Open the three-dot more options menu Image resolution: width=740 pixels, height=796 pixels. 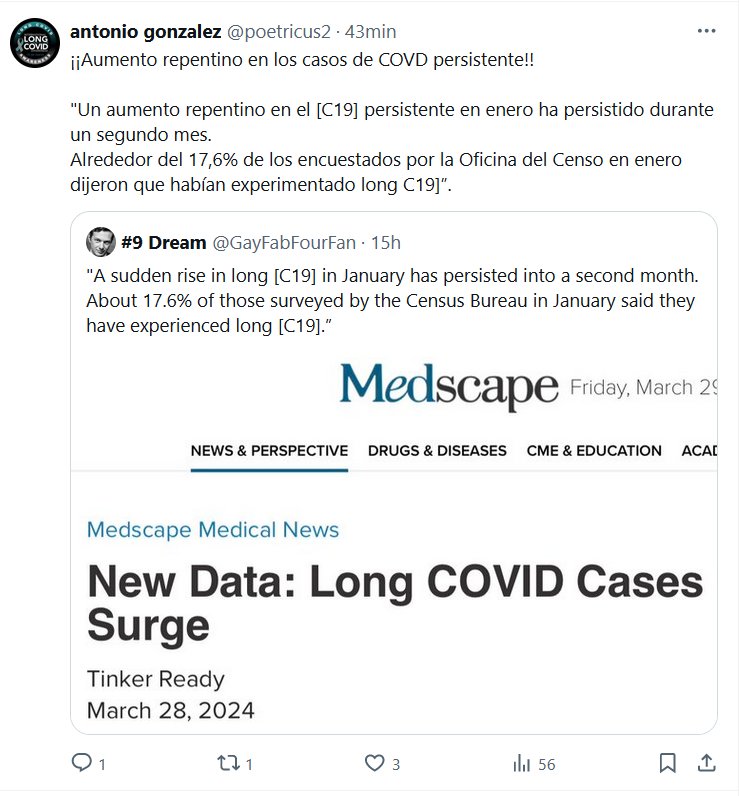point(706,31)
